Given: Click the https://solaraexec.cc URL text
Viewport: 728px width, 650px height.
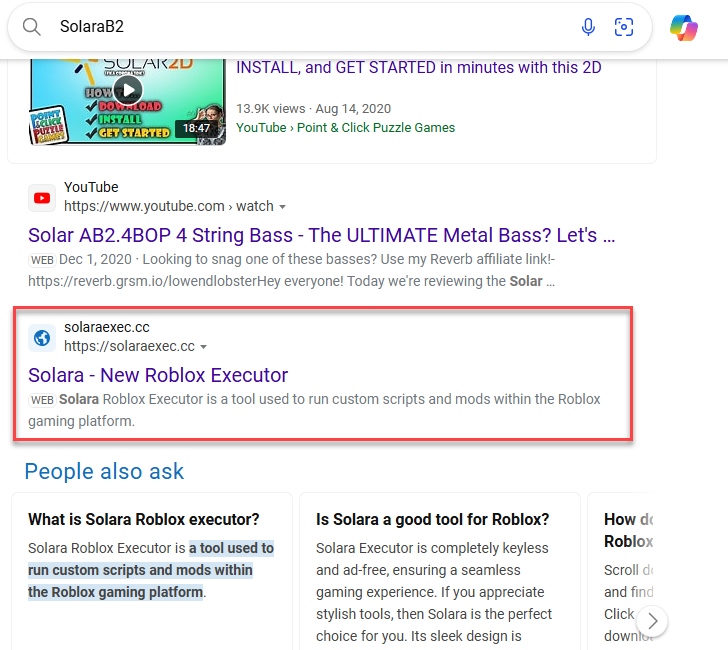Looking at the screenshot, I should [129, 347].
